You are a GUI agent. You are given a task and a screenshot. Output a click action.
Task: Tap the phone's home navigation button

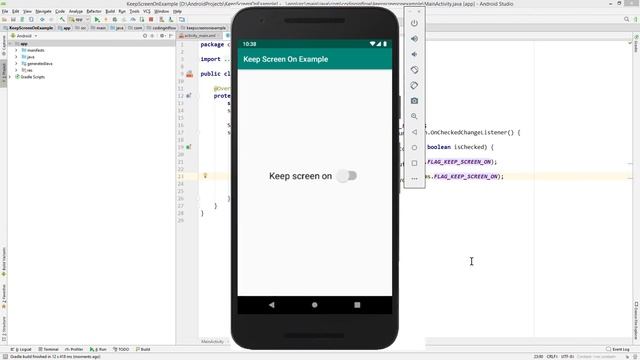pos(315,305)
